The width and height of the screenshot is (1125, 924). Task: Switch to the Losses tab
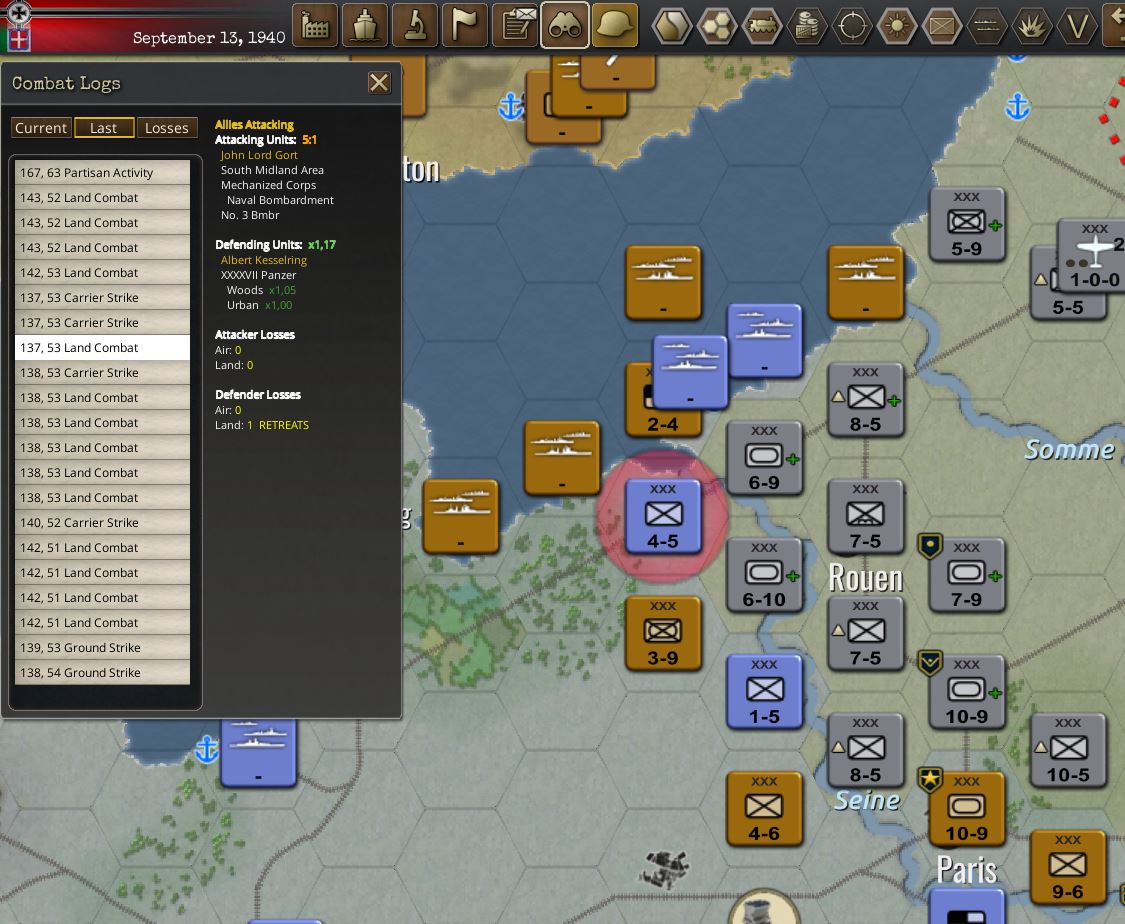point(166,128)
